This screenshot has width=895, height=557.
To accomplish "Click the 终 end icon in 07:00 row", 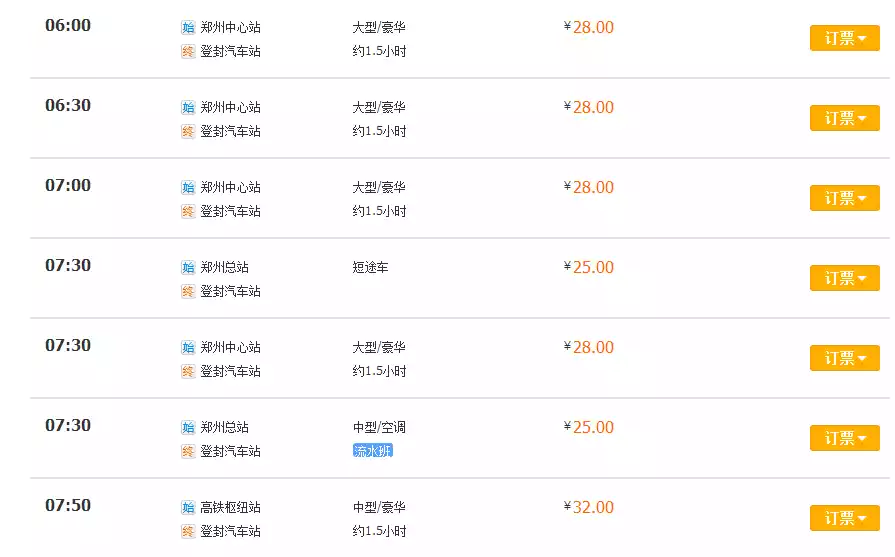I will pyautogui.click(x=188, y=211).
